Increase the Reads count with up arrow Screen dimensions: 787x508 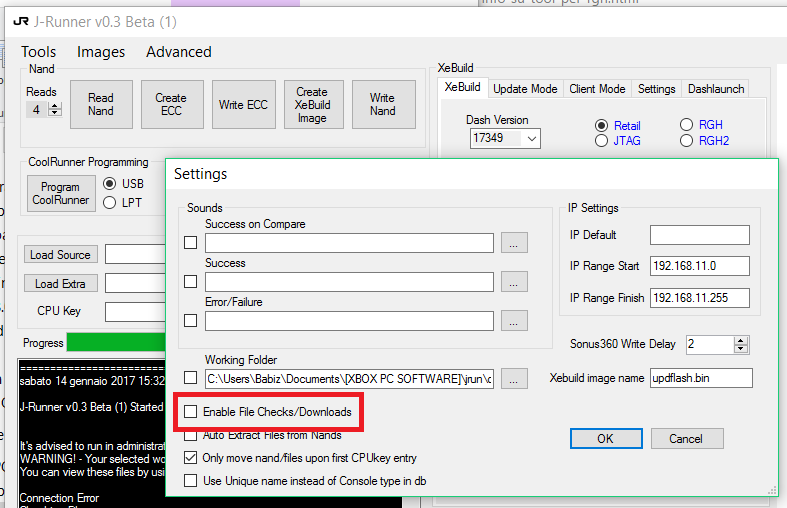55,105
